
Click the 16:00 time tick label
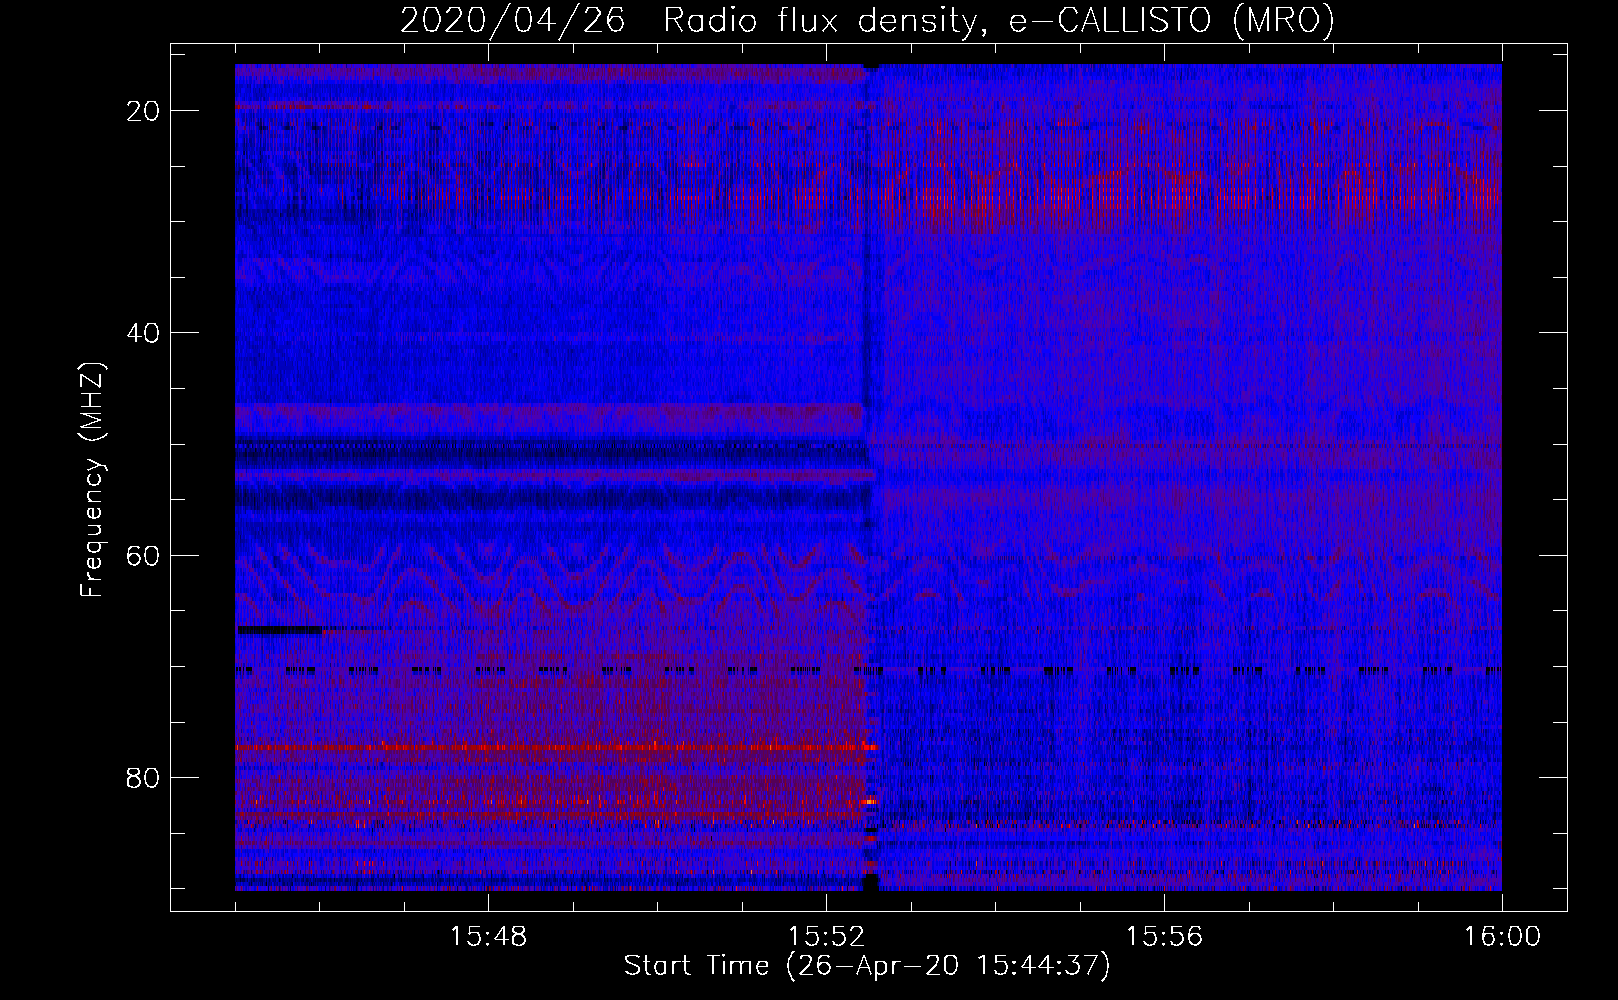click(1502, 937)
